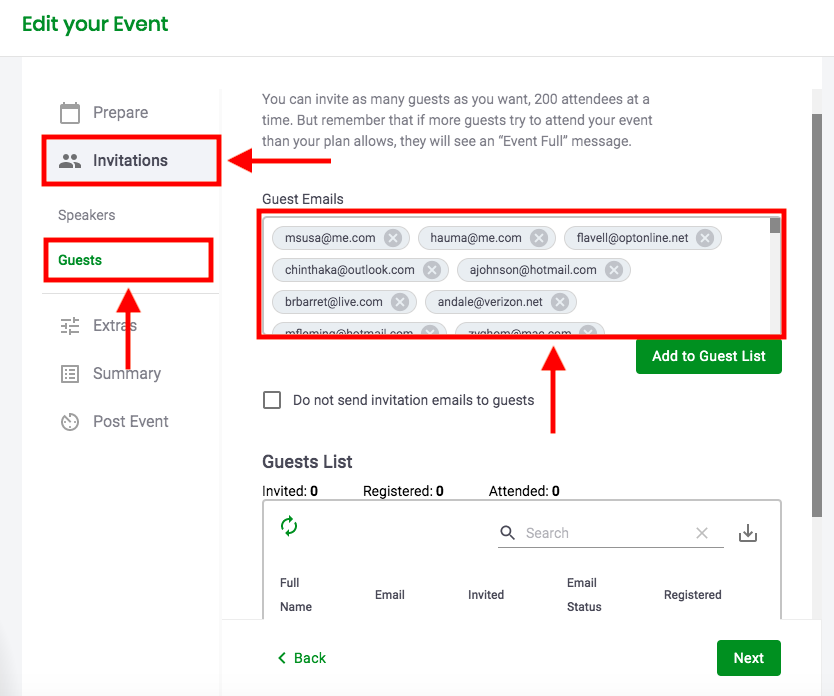
Task: Click the Prepare calendar icon
Action: click(x=69, y=112)
